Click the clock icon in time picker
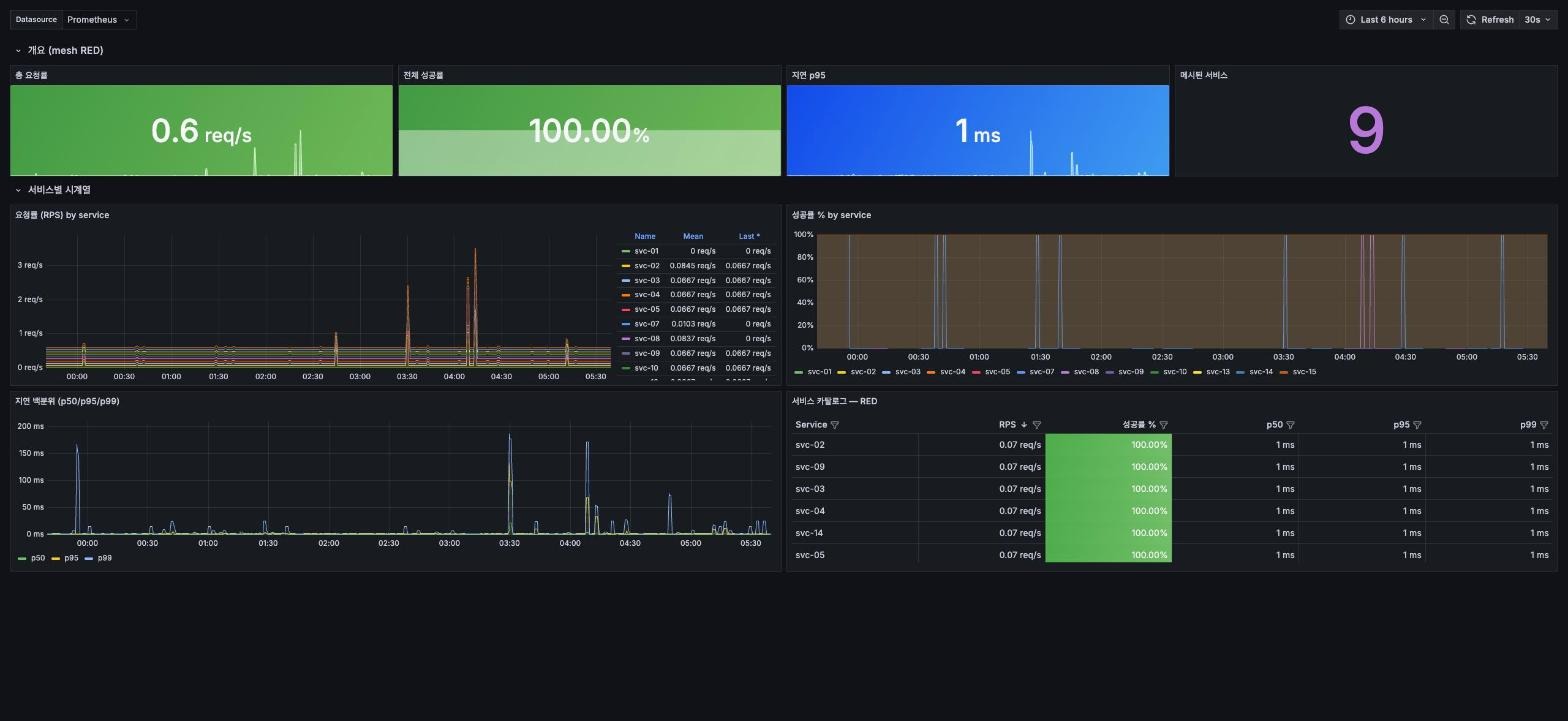The height and width of the screenshot is (721, 1568). coord(1350,20)
